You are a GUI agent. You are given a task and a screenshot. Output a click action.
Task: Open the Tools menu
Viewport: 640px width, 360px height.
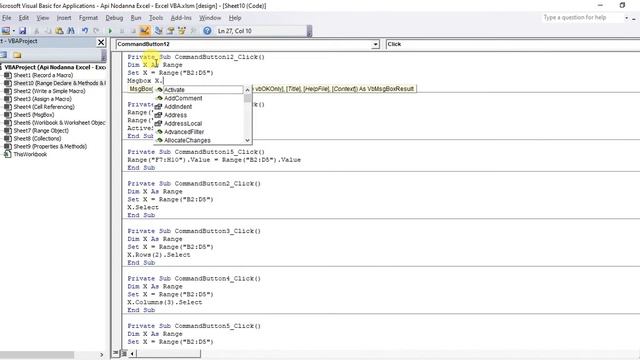point(156,18)
